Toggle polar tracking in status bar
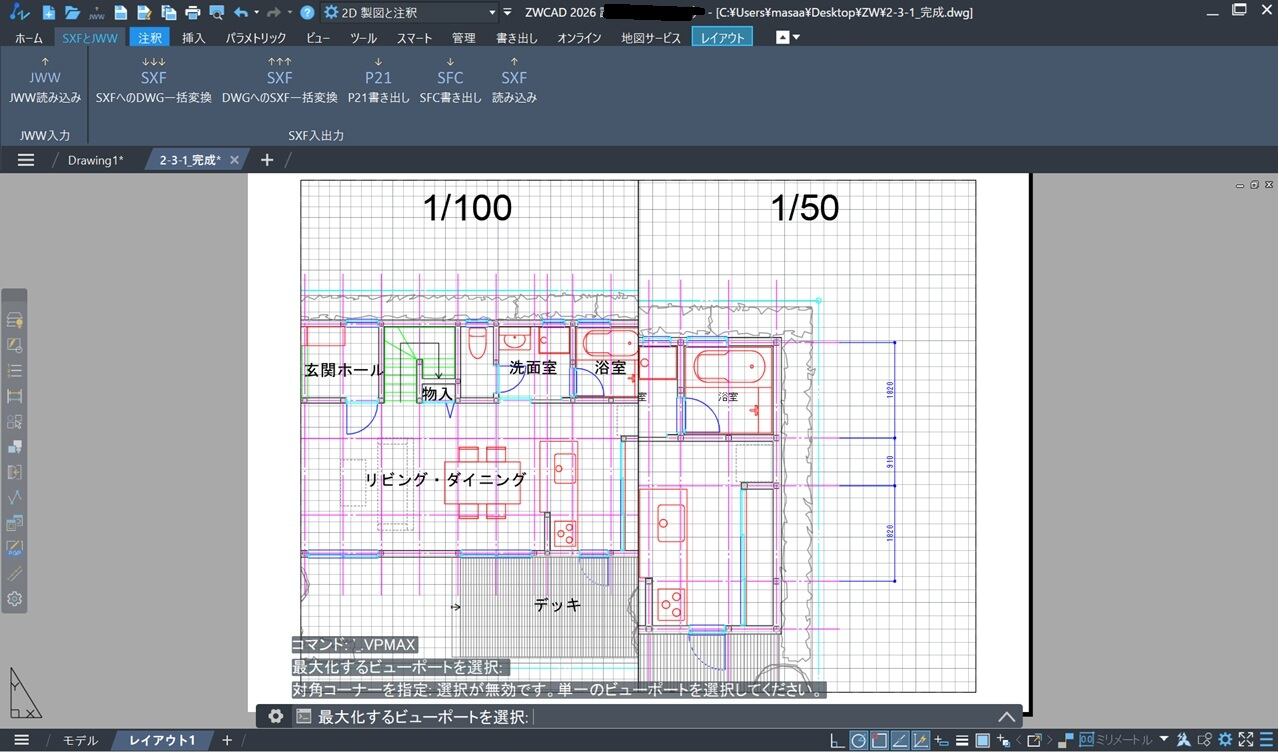1279x755 pixels. coord(858,741)
